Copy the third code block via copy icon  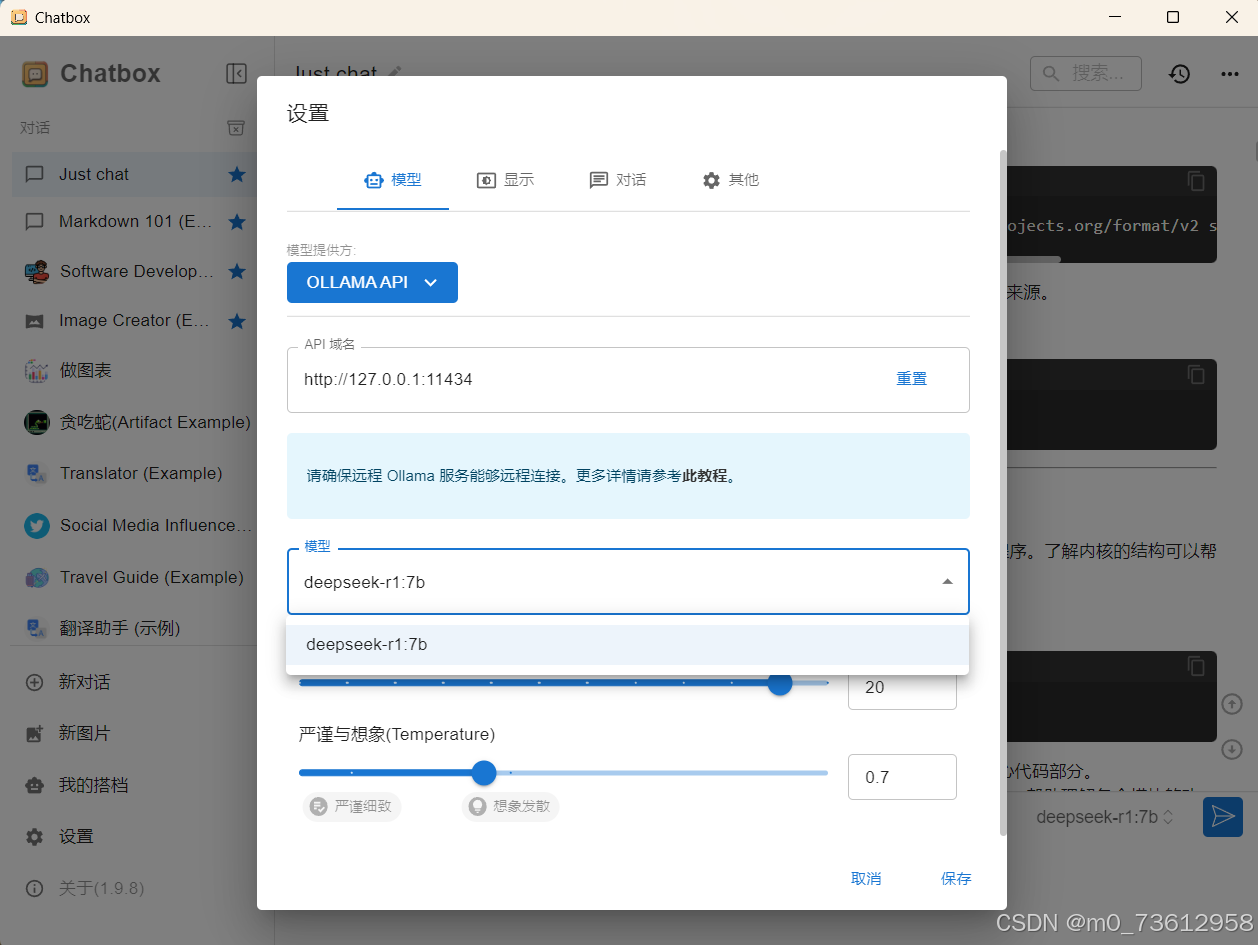1196,666
